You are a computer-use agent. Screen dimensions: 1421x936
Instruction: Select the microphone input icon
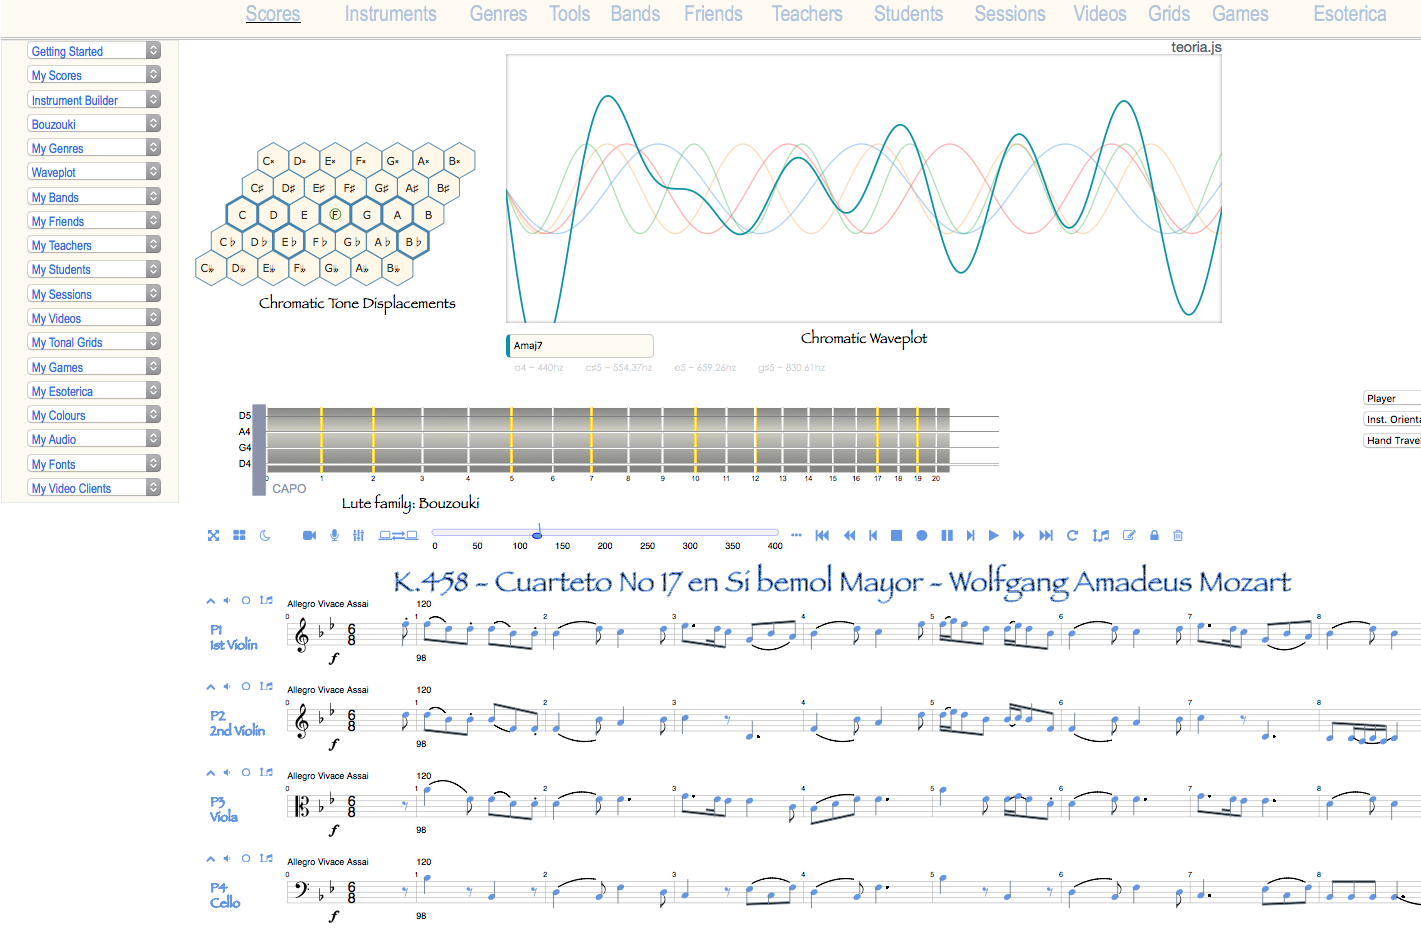pos(334,535)
